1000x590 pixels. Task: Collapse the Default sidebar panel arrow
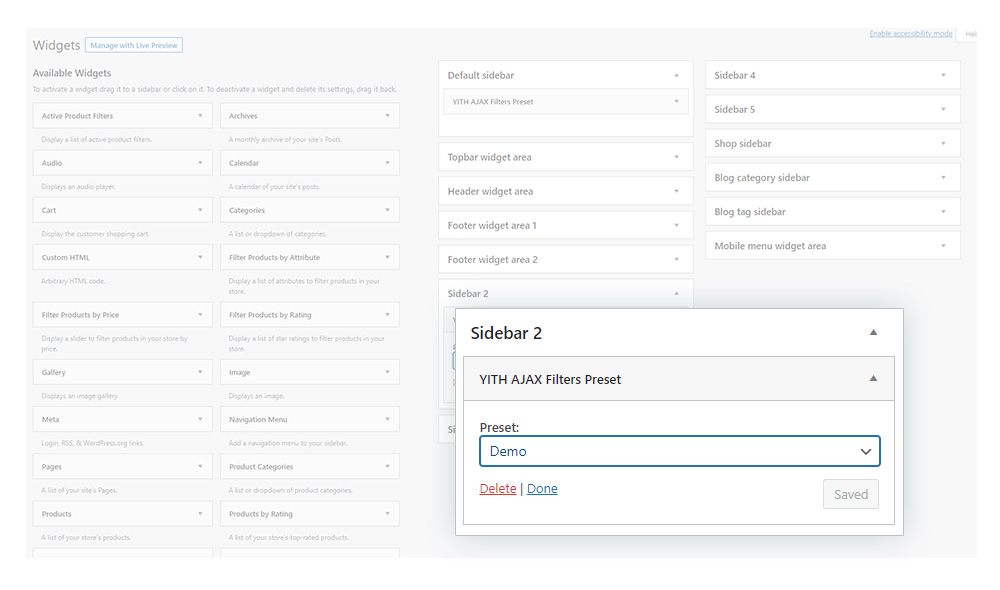pyautogui.click(x=677, y=75)
